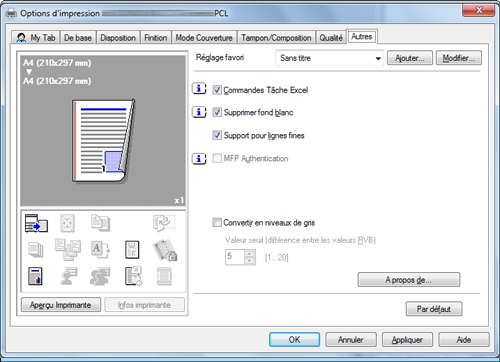
Task: Click info icon beside Supprimer fond blanc
Action: [199, 112]
